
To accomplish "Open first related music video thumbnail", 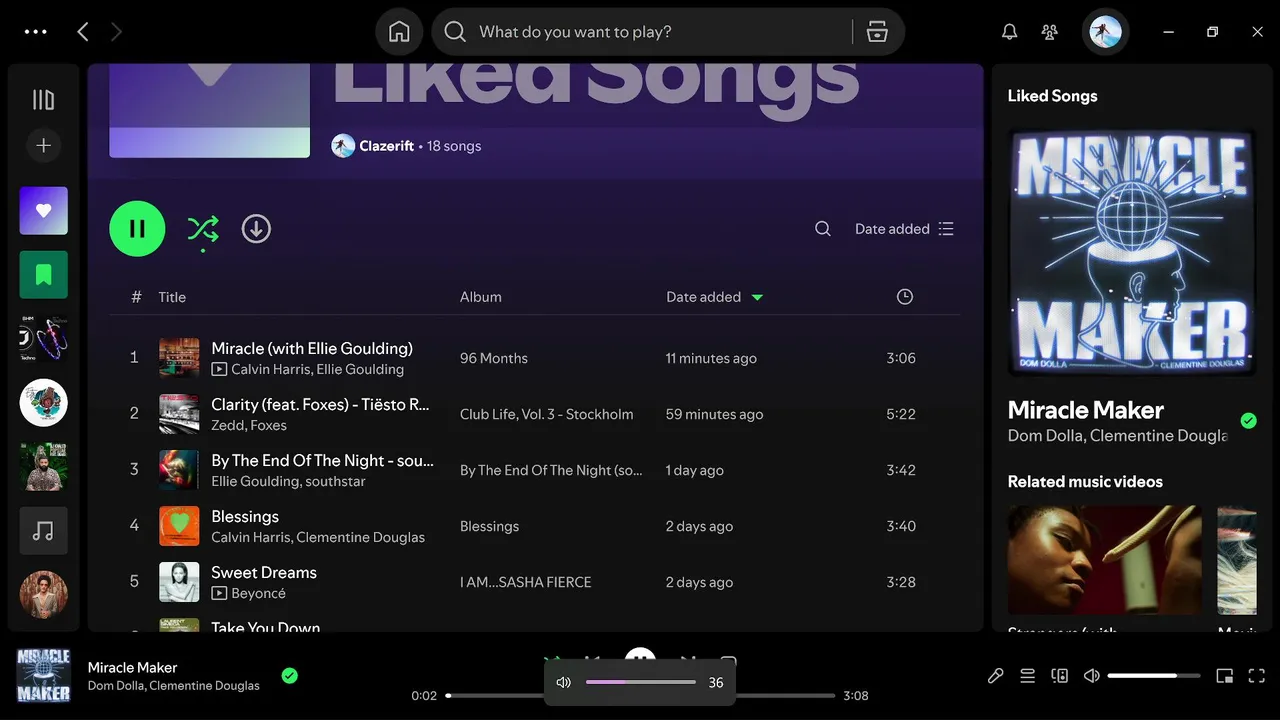I will click(1105, 560).
